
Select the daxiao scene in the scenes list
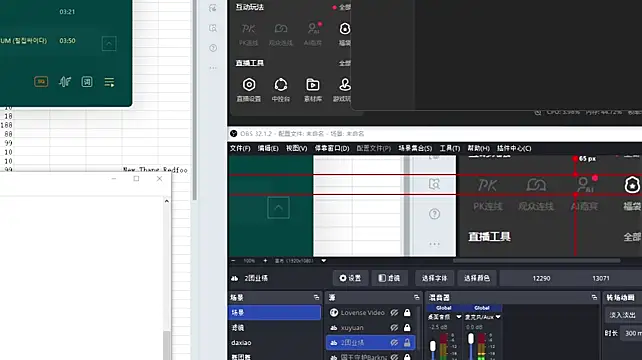(274, 342)
